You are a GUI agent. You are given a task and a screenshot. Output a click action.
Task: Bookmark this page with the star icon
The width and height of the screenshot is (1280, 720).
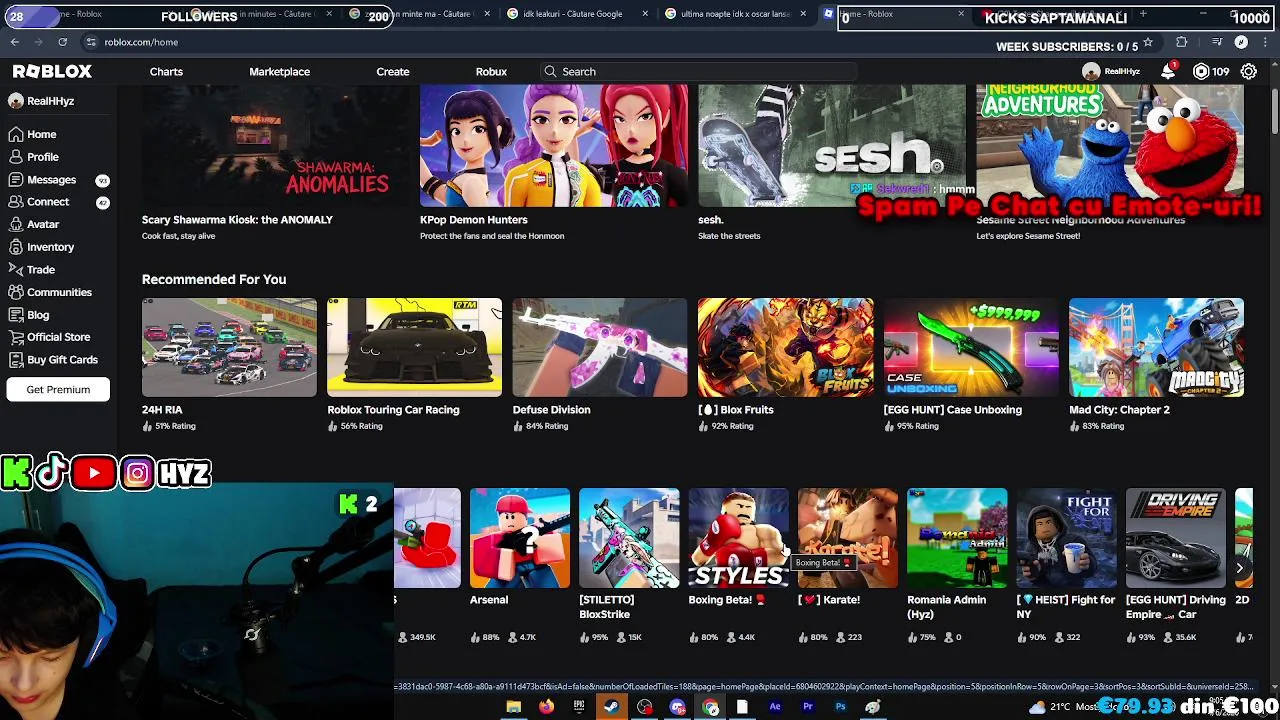(x=1148, y=42)
